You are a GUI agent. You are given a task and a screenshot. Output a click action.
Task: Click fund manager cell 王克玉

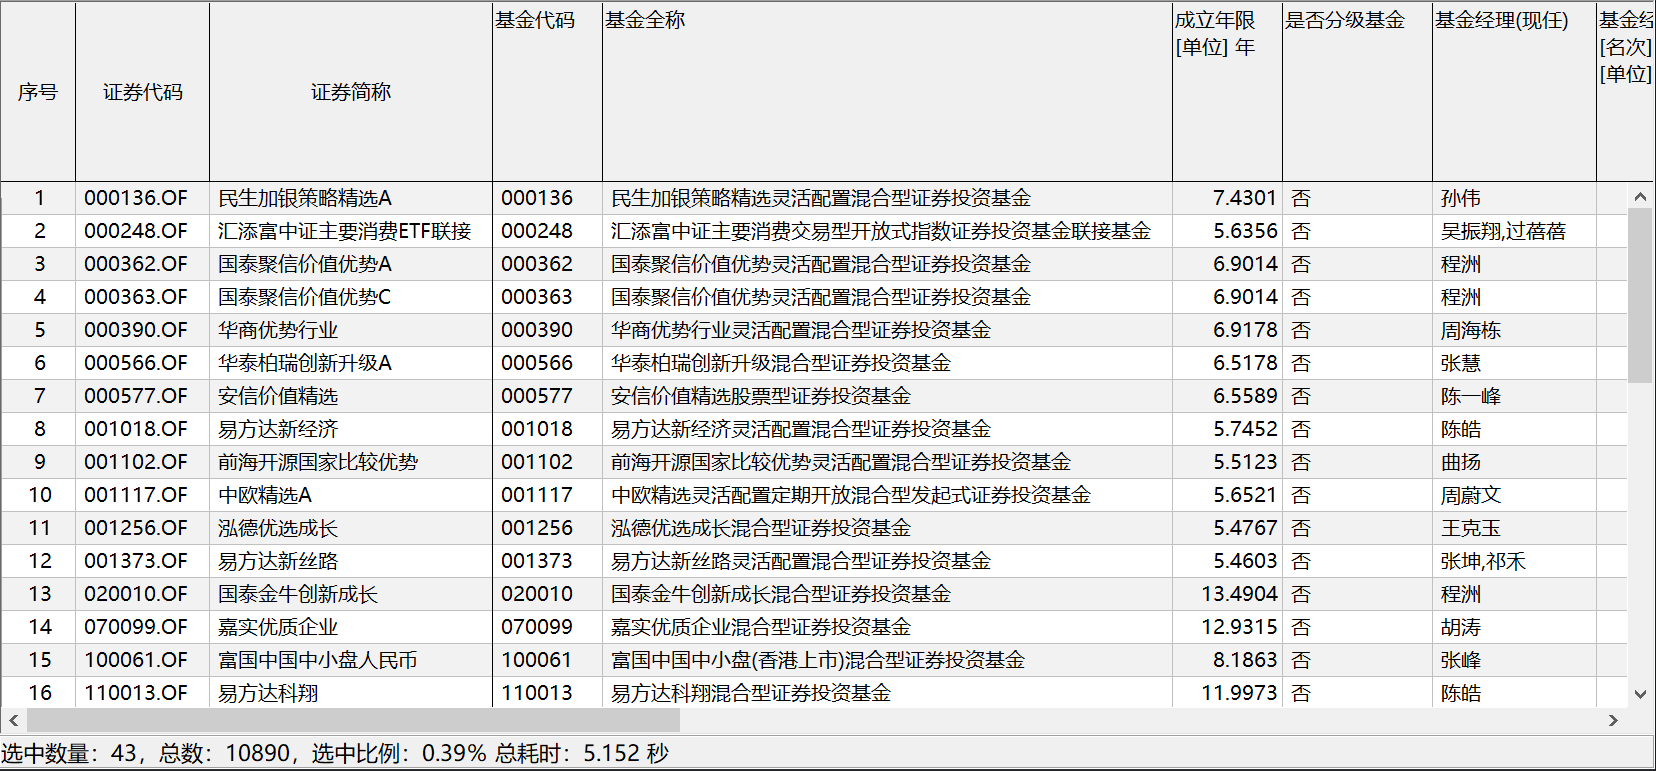tap(1514, 528)
